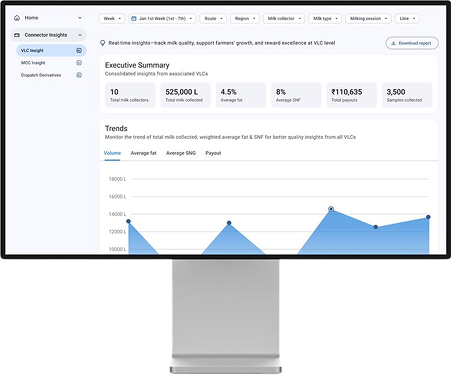Click the Download report button

[x=412, y=43]
